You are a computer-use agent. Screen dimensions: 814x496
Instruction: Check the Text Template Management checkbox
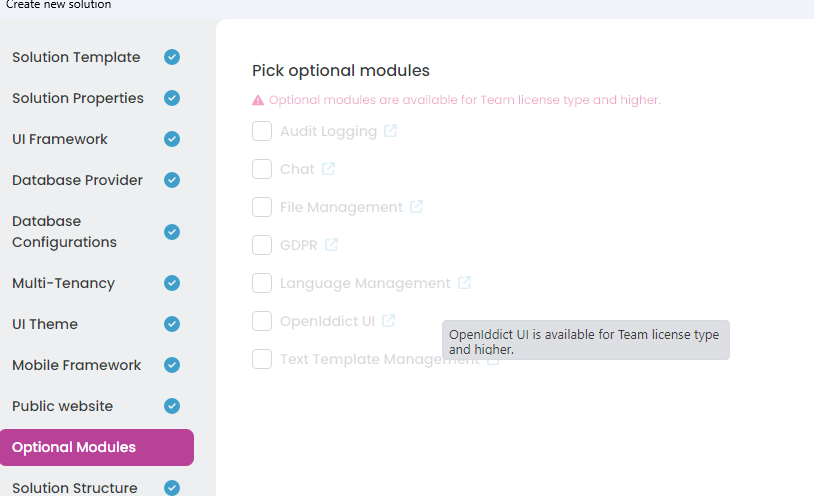tap(262, 359)
